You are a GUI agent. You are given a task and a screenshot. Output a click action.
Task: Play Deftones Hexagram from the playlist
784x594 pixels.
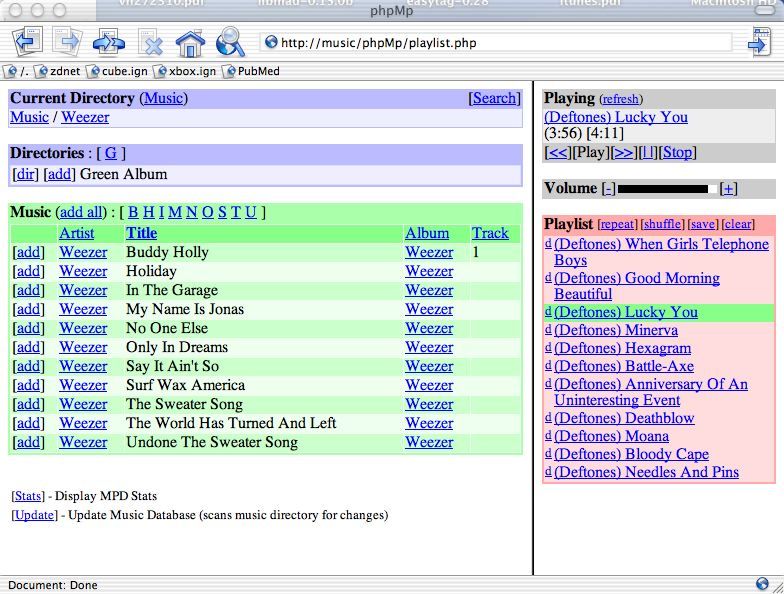622,348
